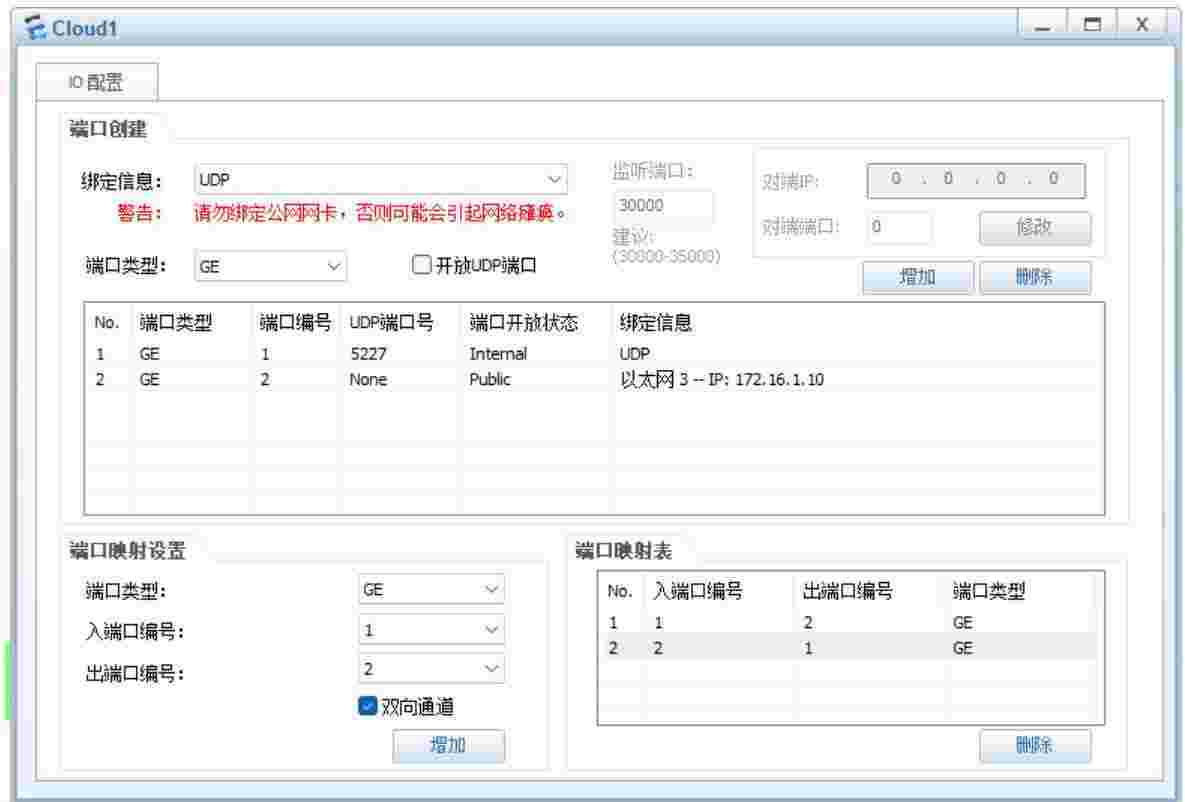Select port row 1 with UDP port 5227
The height and width of the screenshot is (802, 1185).
click(x=400, y=354)
